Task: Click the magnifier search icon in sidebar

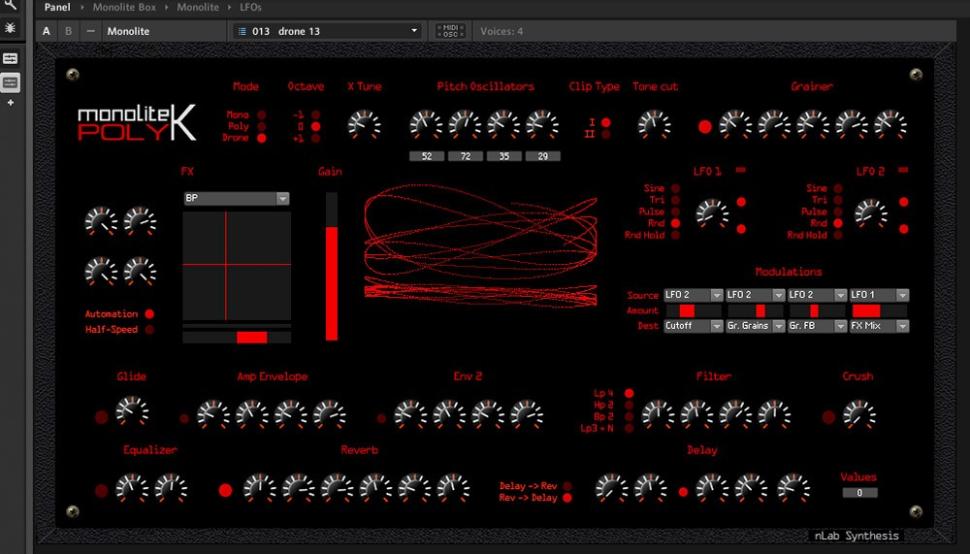Action: 10,5
